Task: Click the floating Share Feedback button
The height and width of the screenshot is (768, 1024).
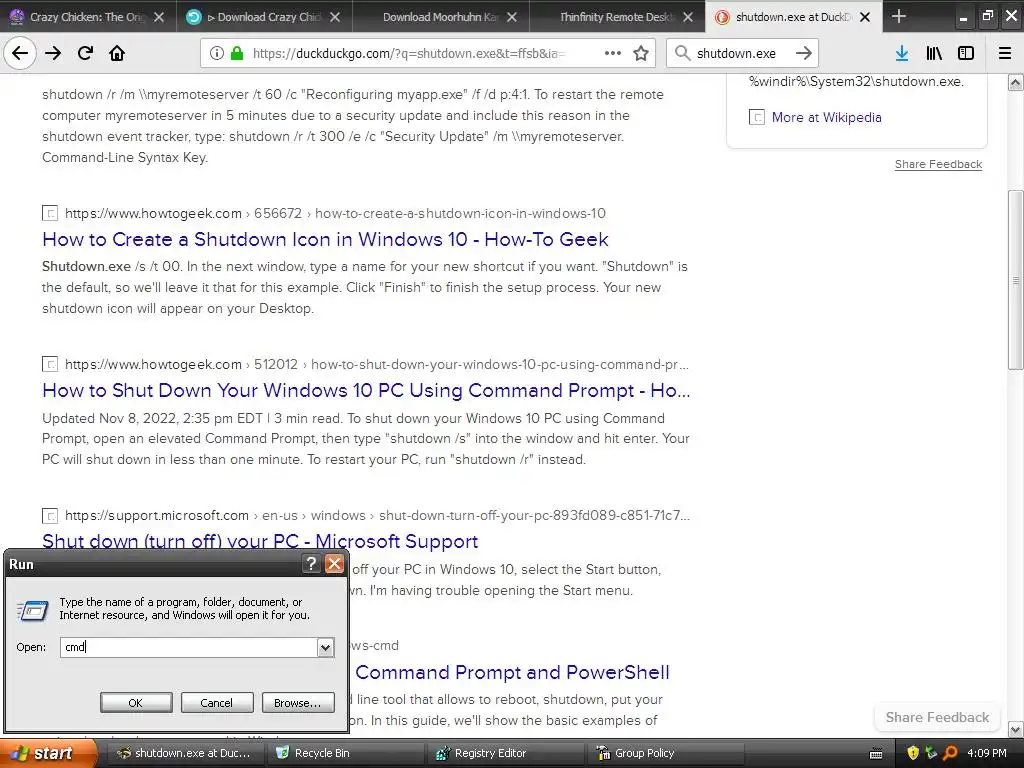Action: coord(937,717)
